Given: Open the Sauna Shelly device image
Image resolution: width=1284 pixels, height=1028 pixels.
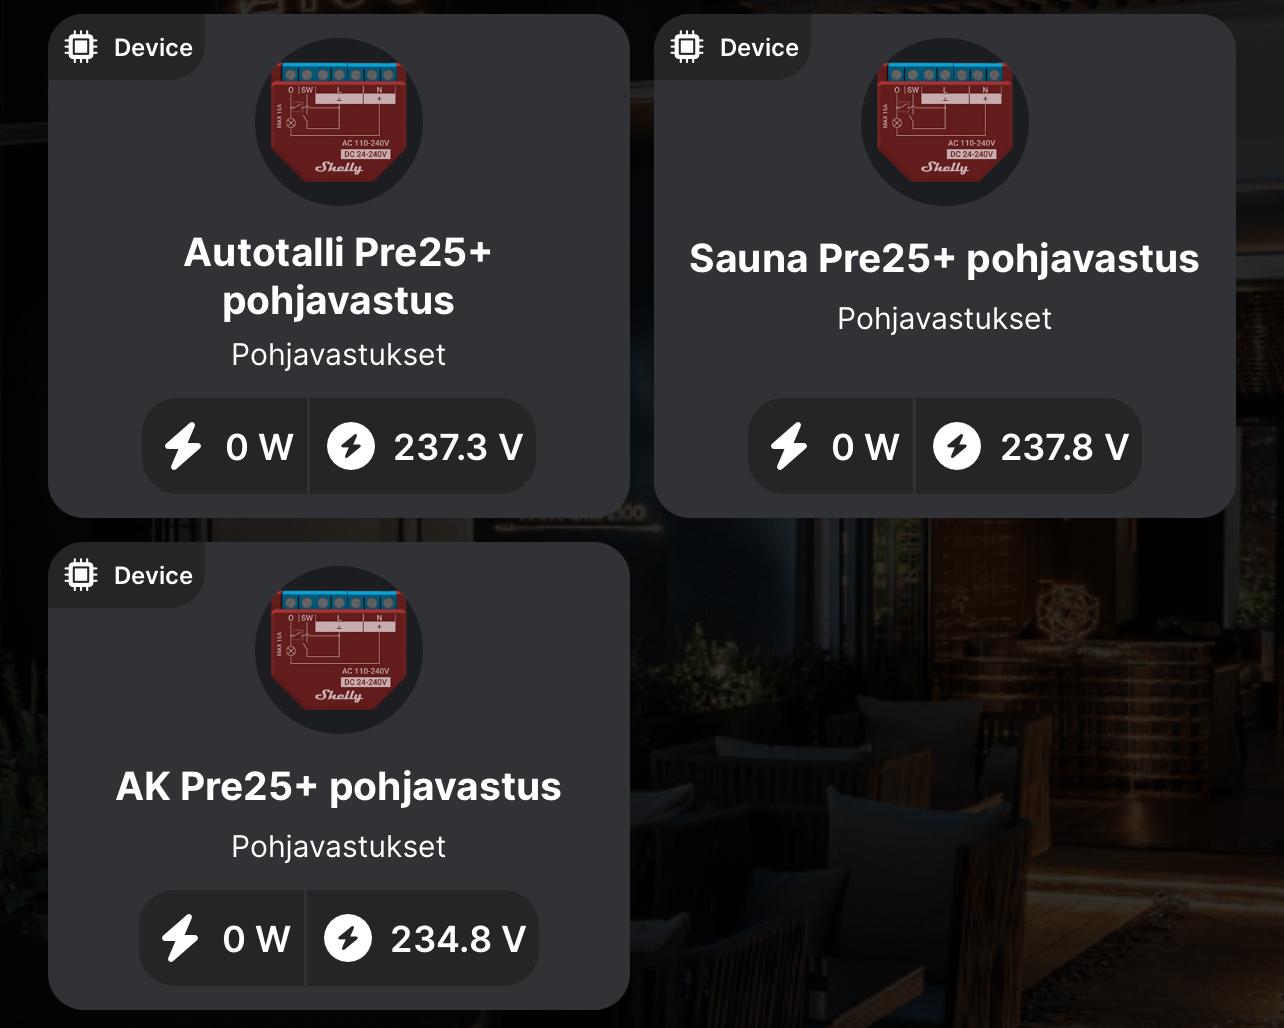Looking at the screenshot, I should (x=945, y=123).
